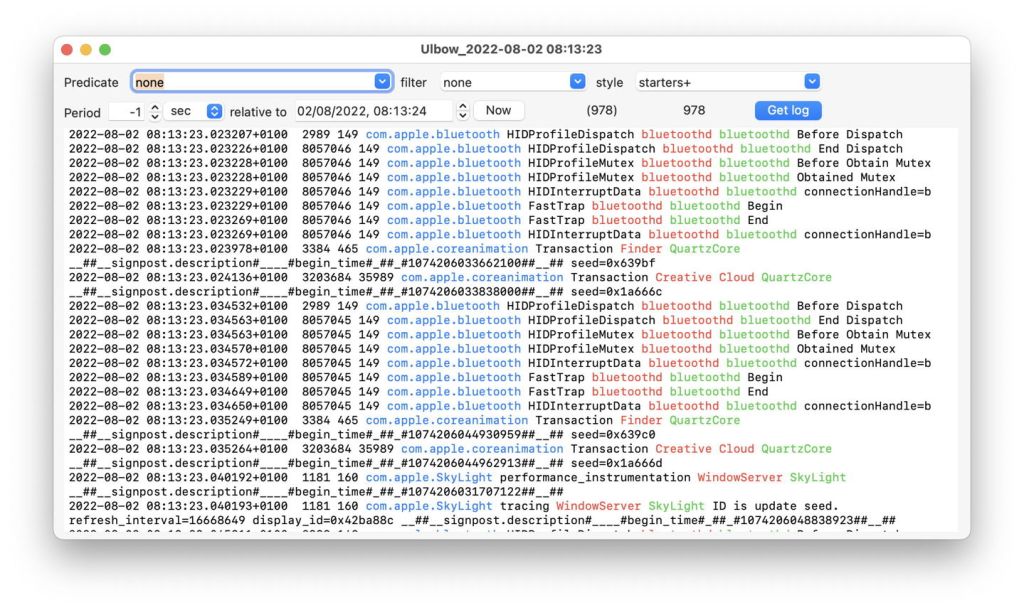
Task: Open the Predicate combo box arrow
Action: tap(382, 82)
